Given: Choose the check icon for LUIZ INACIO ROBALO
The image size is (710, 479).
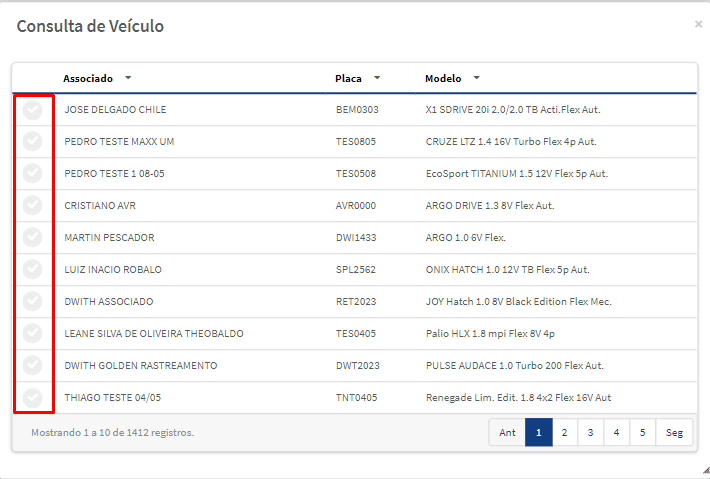Looking at the screenshot, I should (33, 269).
